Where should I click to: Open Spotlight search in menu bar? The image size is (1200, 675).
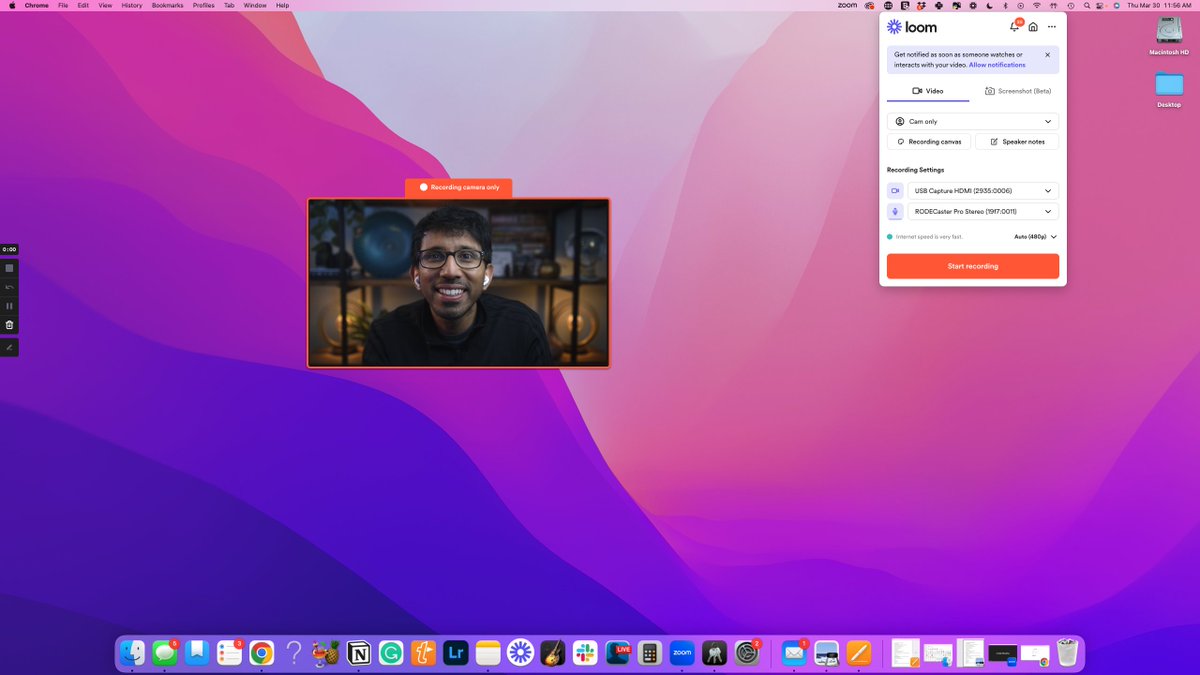(x=1087, y=5)
